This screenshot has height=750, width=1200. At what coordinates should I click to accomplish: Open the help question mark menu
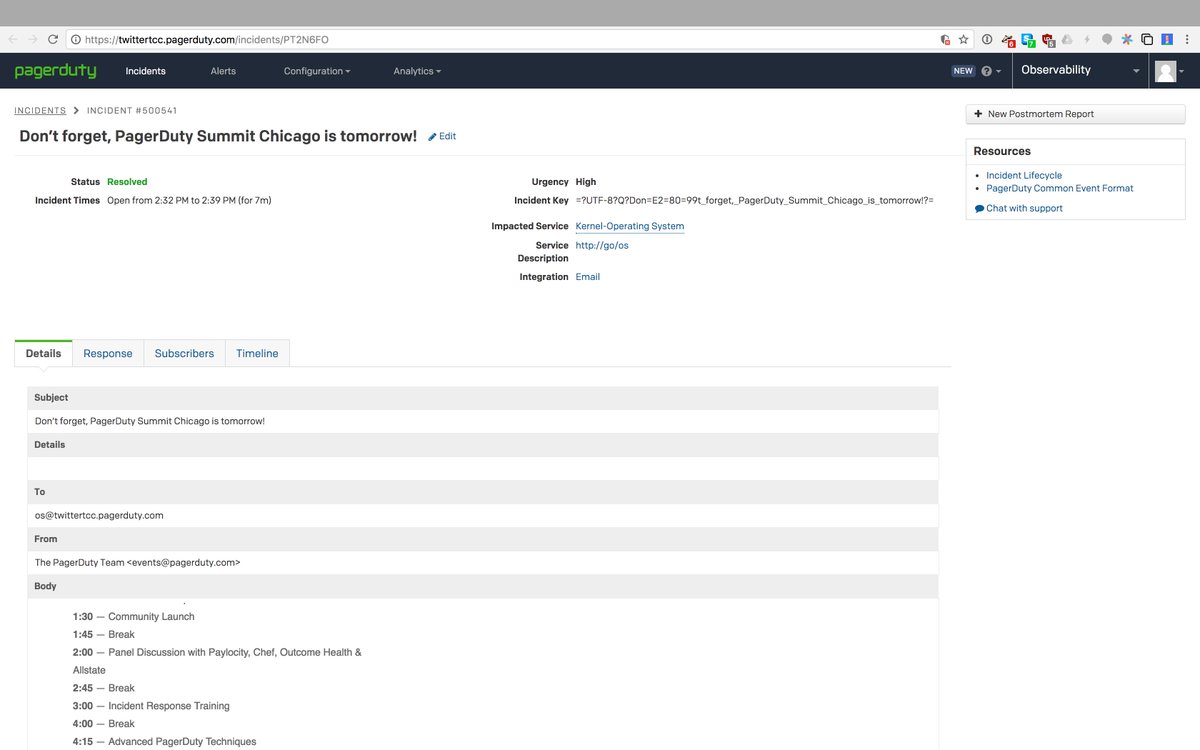990,71
